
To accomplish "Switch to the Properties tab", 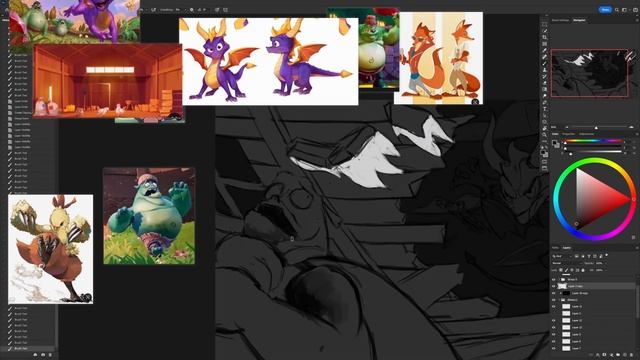I will pyautogui.click(x=569, y=134).
